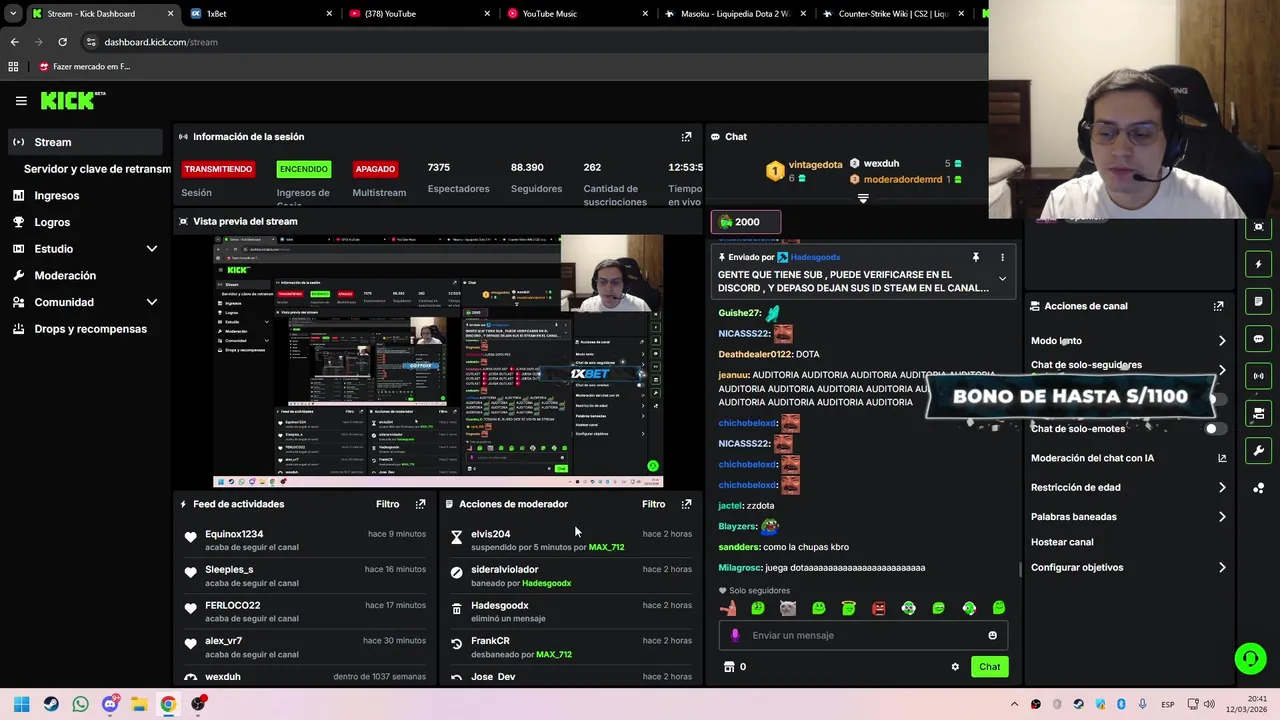Pop out the Feed de actividades panel
Image resolution: width=1280 pixels, height=720 pixels.
pos(420,504)
